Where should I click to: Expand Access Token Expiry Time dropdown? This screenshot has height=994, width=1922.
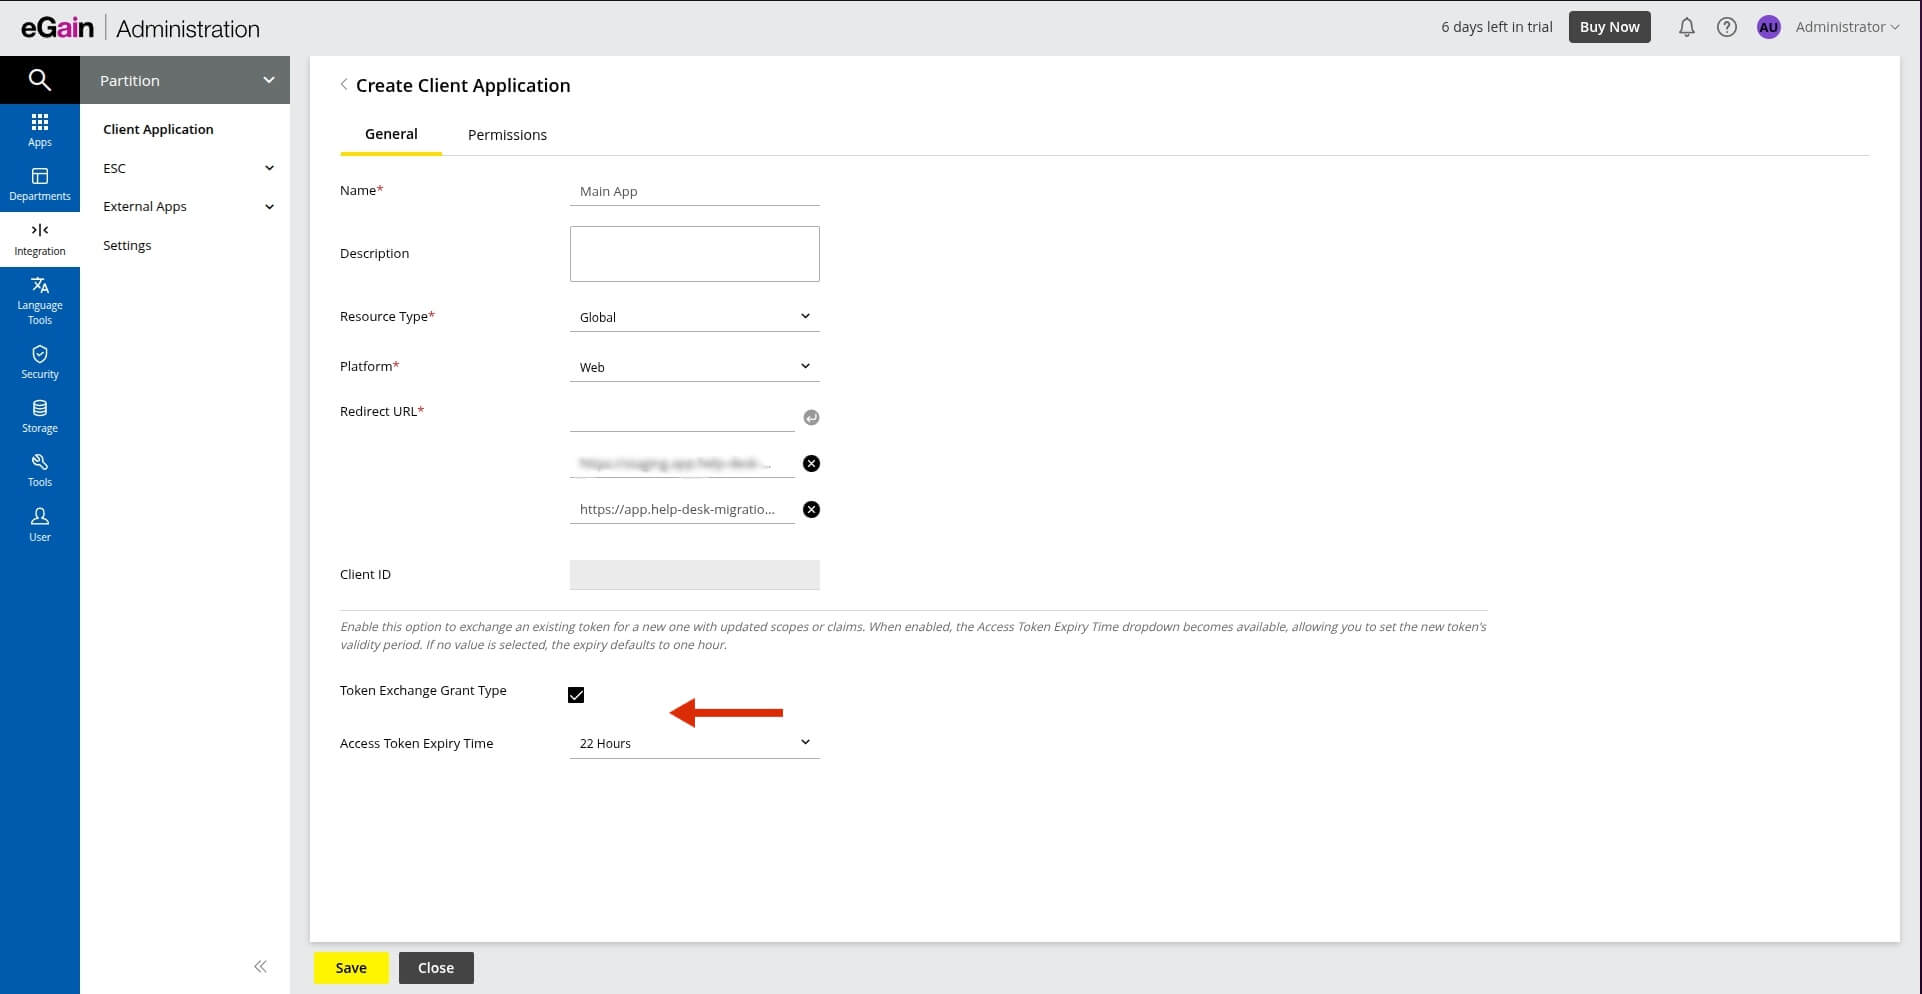click(694, 743)
